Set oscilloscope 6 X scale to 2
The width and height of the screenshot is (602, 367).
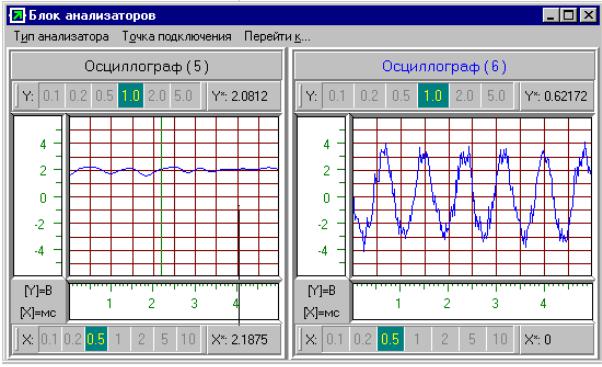445,339
